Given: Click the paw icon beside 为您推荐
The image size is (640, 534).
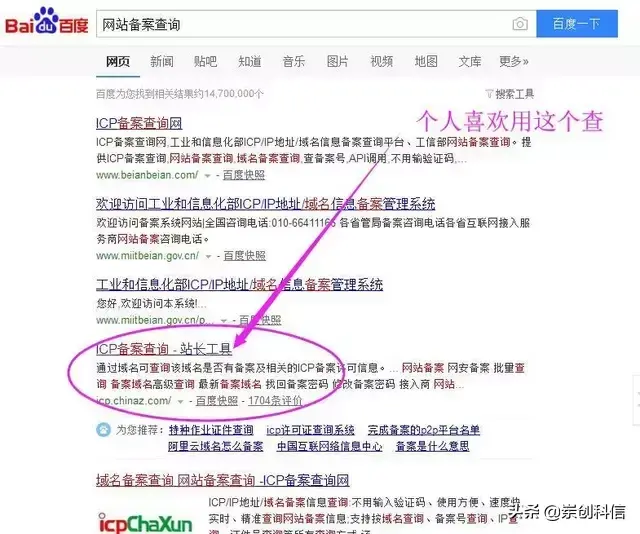Looking at the screenshot, I should [103, 430].
